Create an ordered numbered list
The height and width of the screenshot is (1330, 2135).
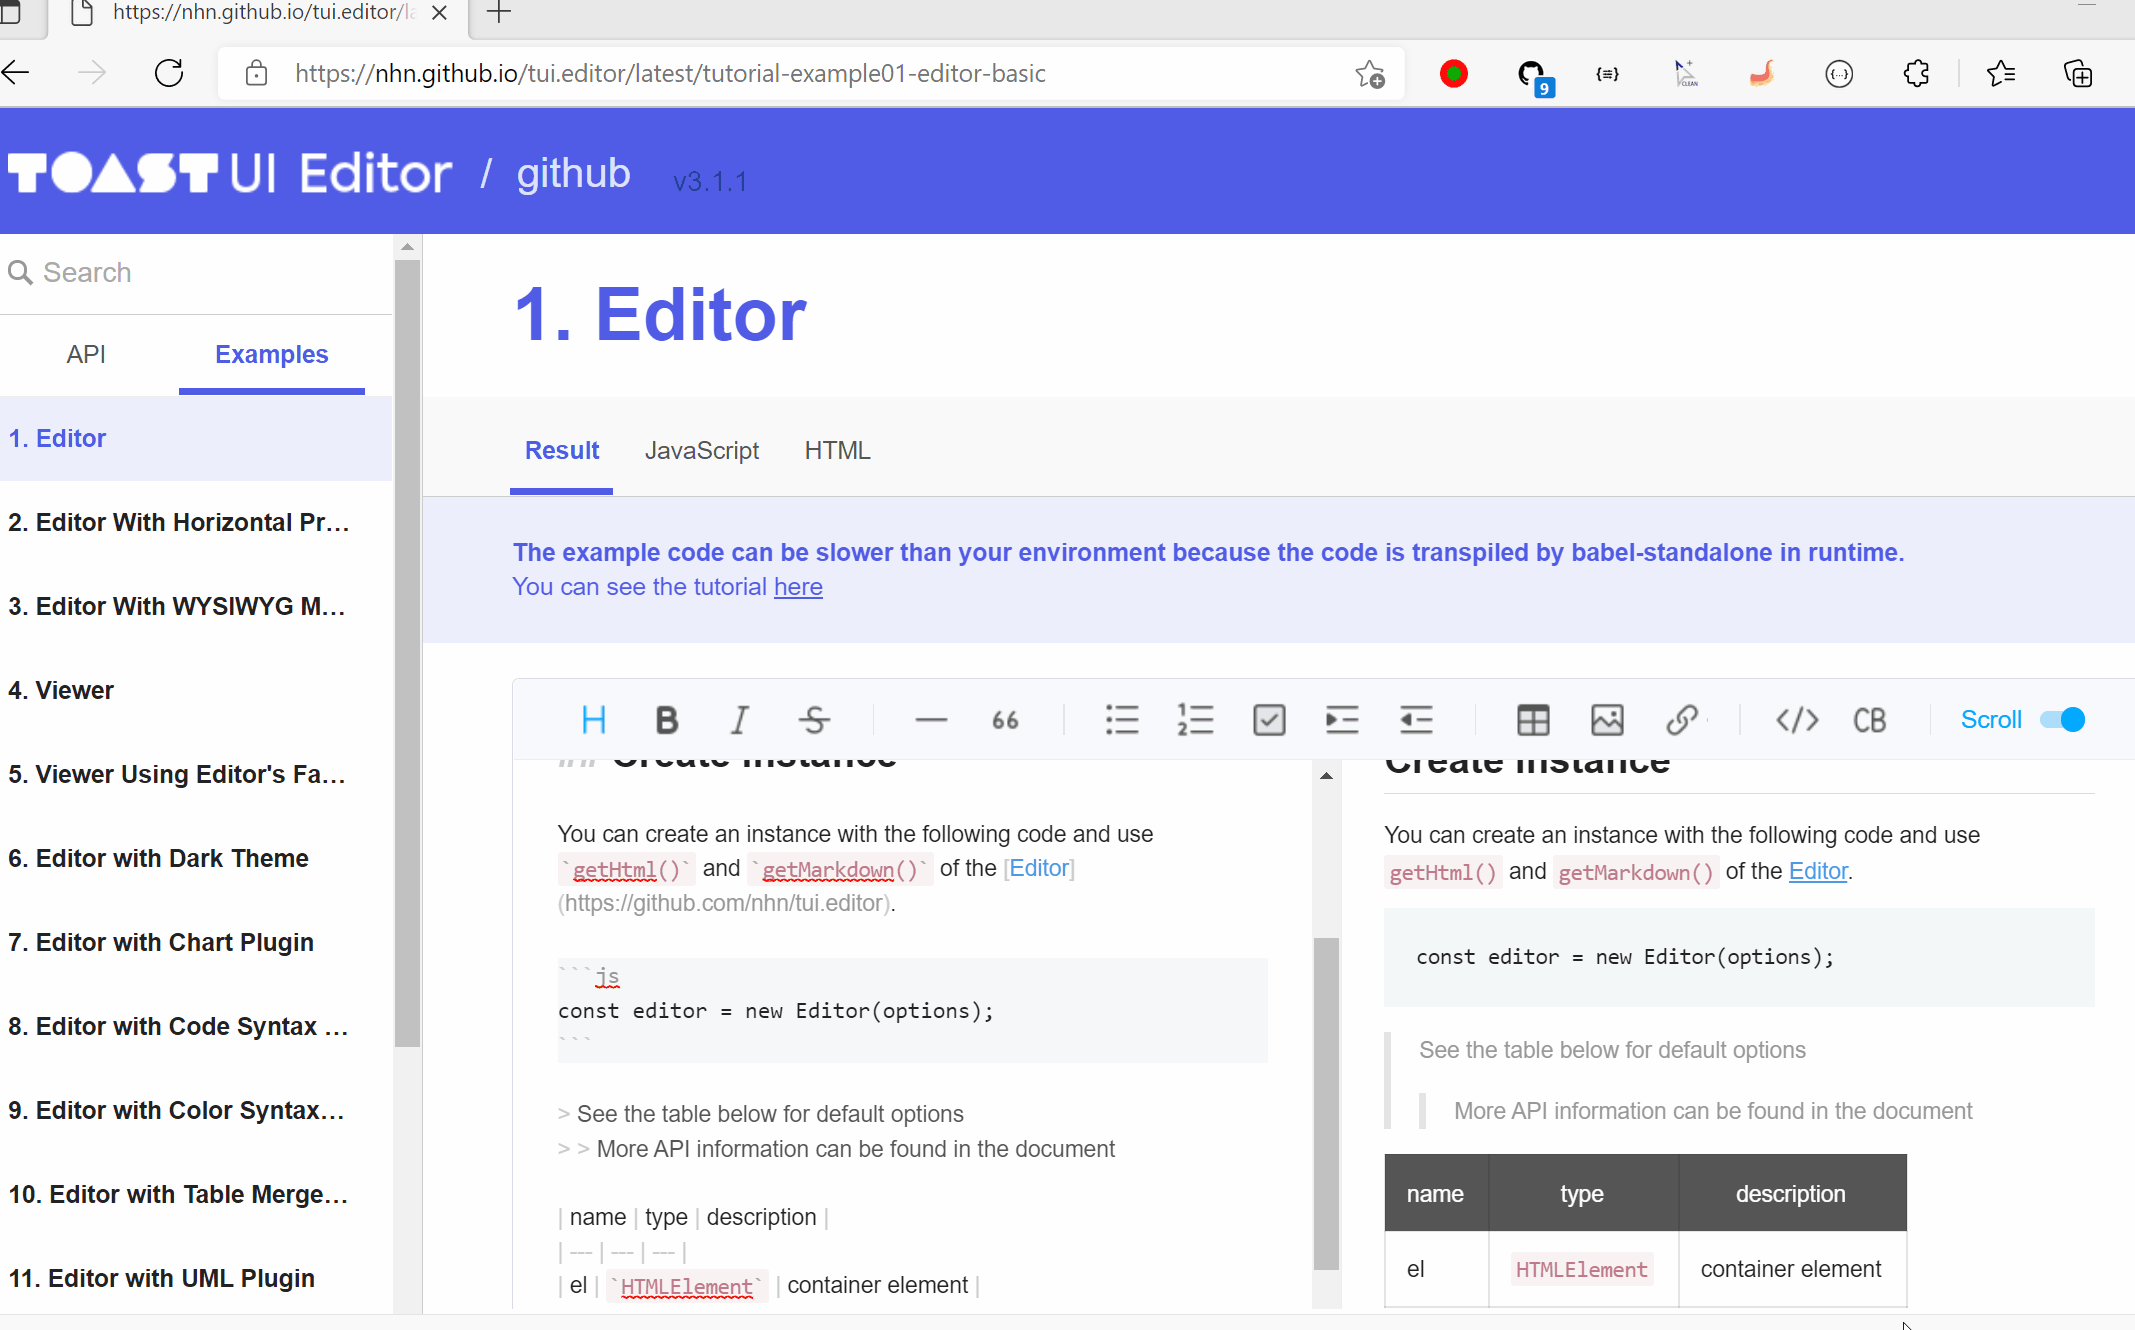pyautogui.click(x=1195, y=719)
